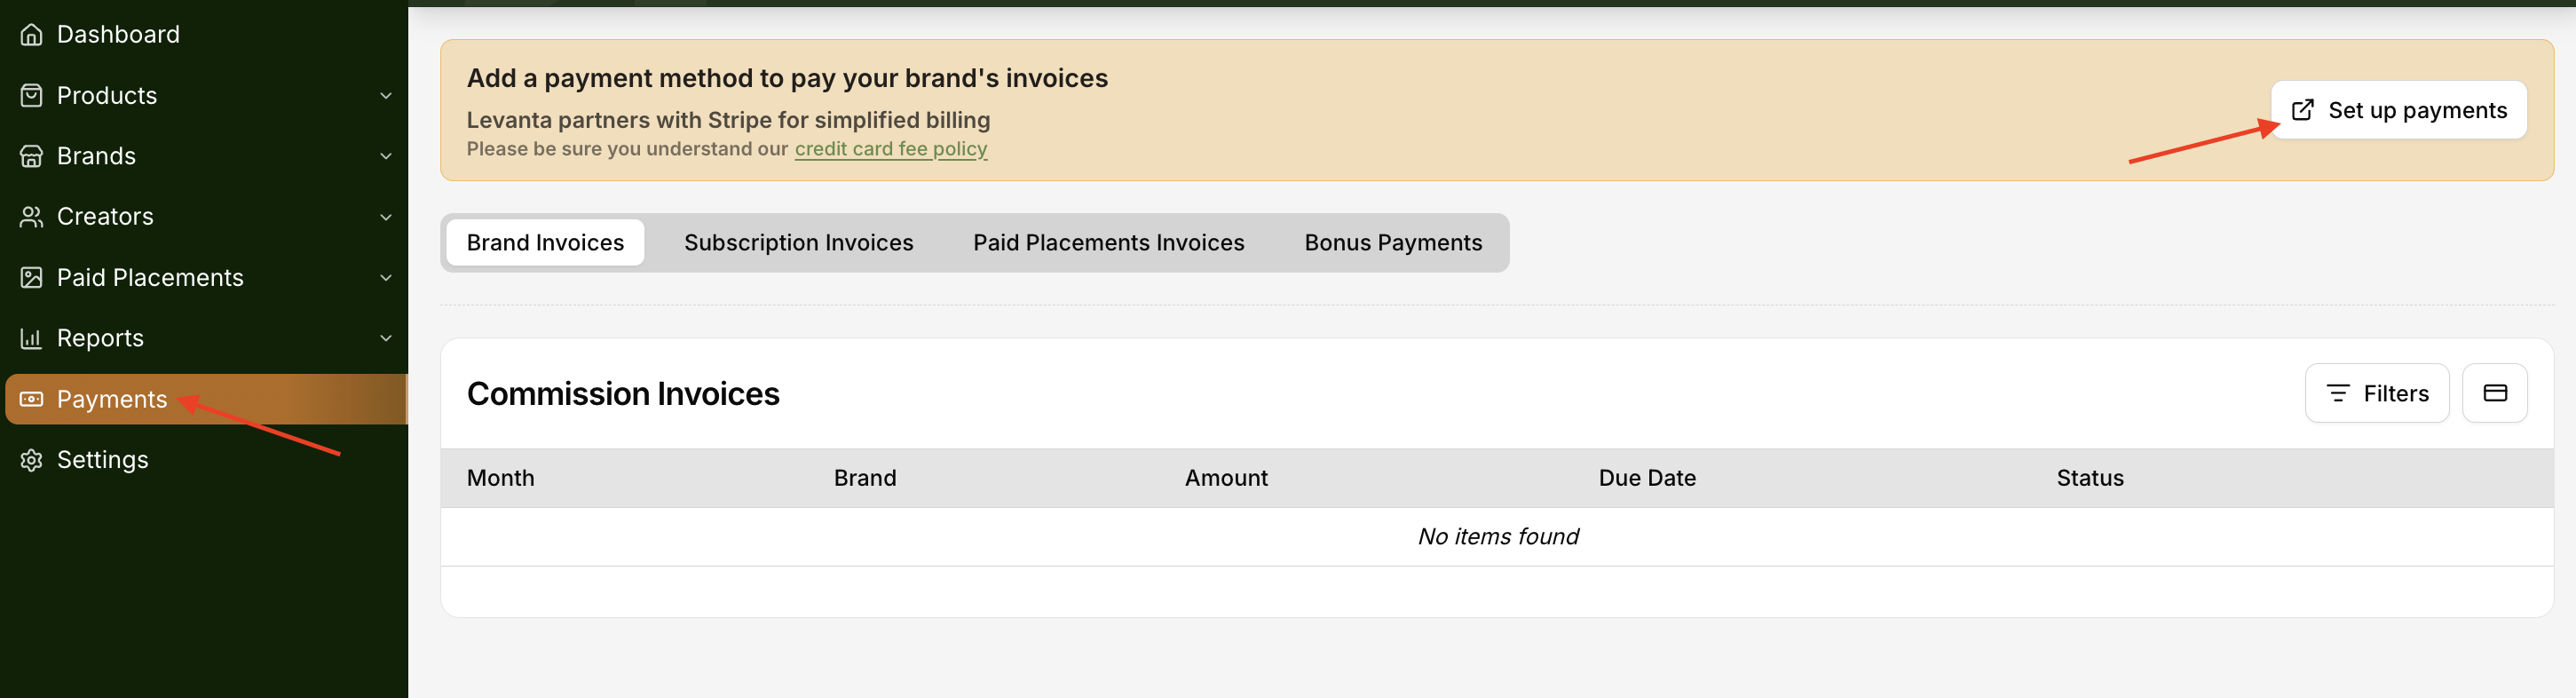Click the Brands storefront icon

tap(31, 156)
